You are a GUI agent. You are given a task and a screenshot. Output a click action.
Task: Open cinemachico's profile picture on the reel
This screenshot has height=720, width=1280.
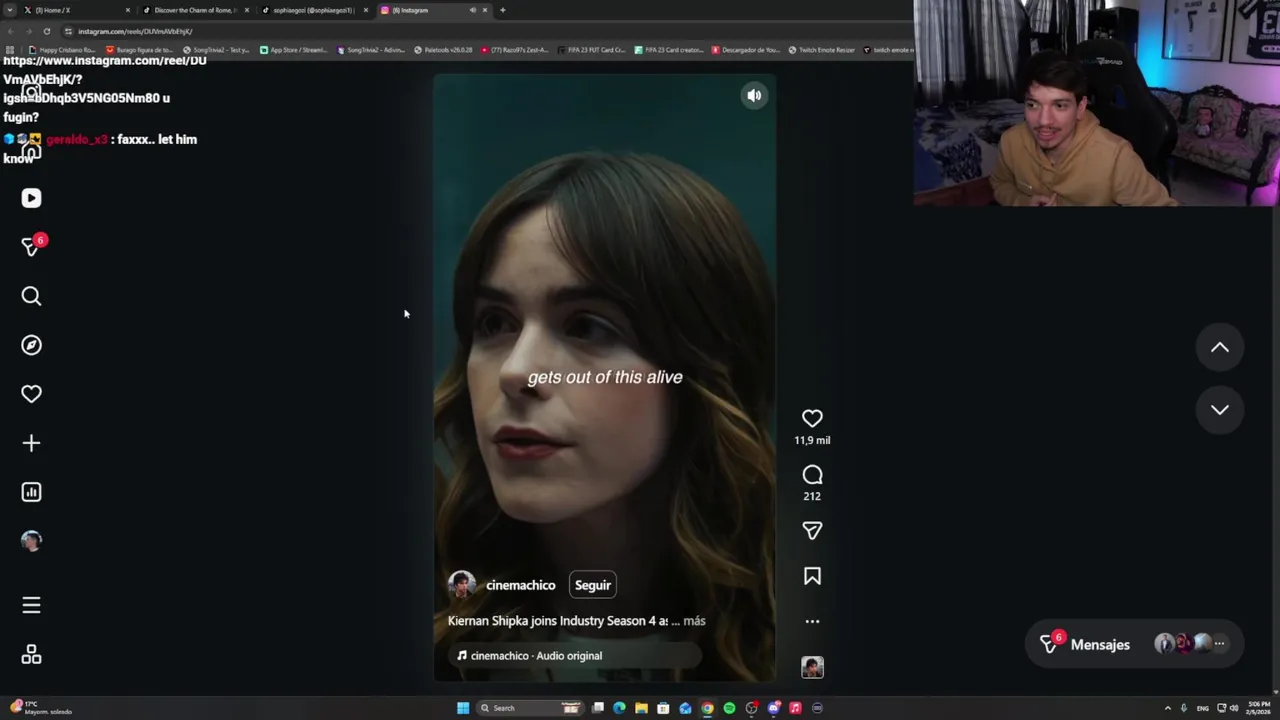point(461,585)
